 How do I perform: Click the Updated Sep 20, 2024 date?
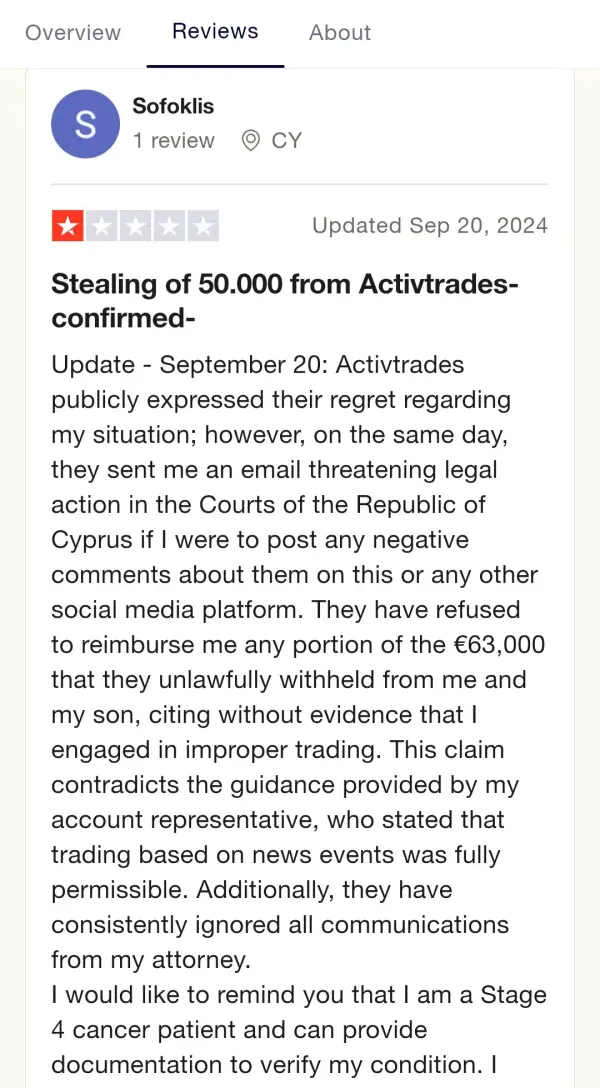429,226
